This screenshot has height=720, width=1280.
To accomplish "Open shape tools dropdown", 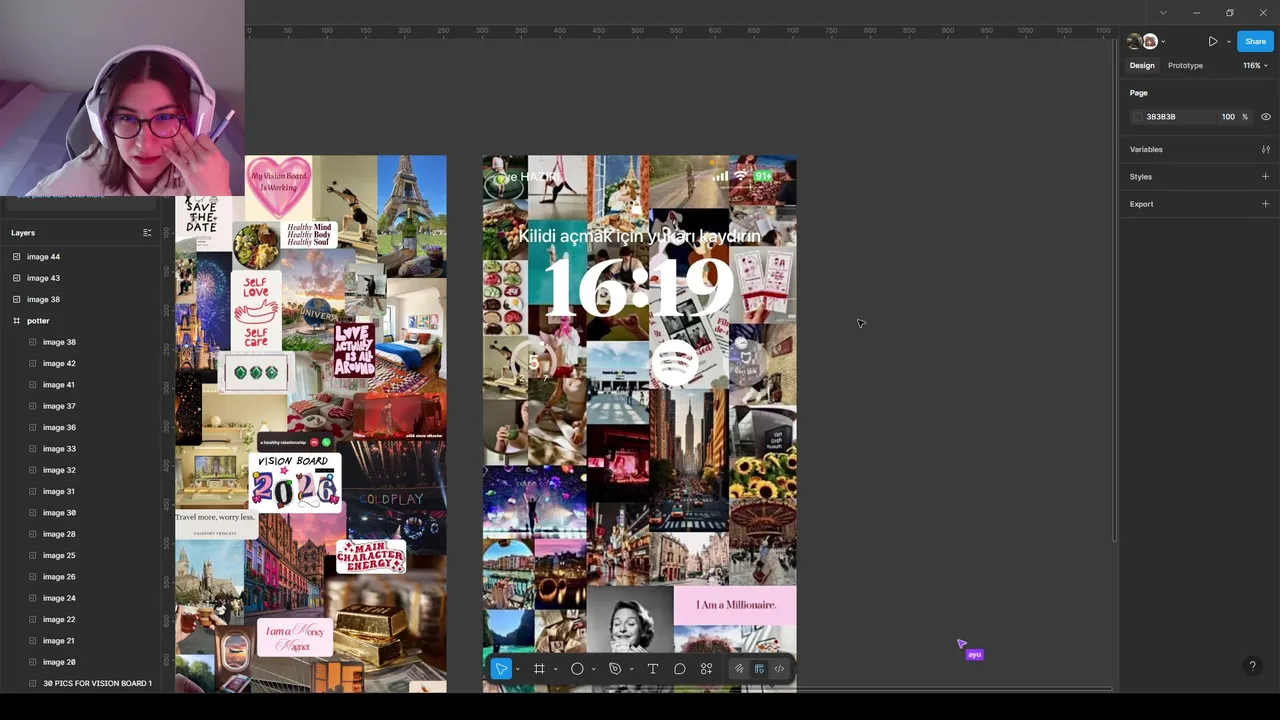I will click(x=593, y=670).
